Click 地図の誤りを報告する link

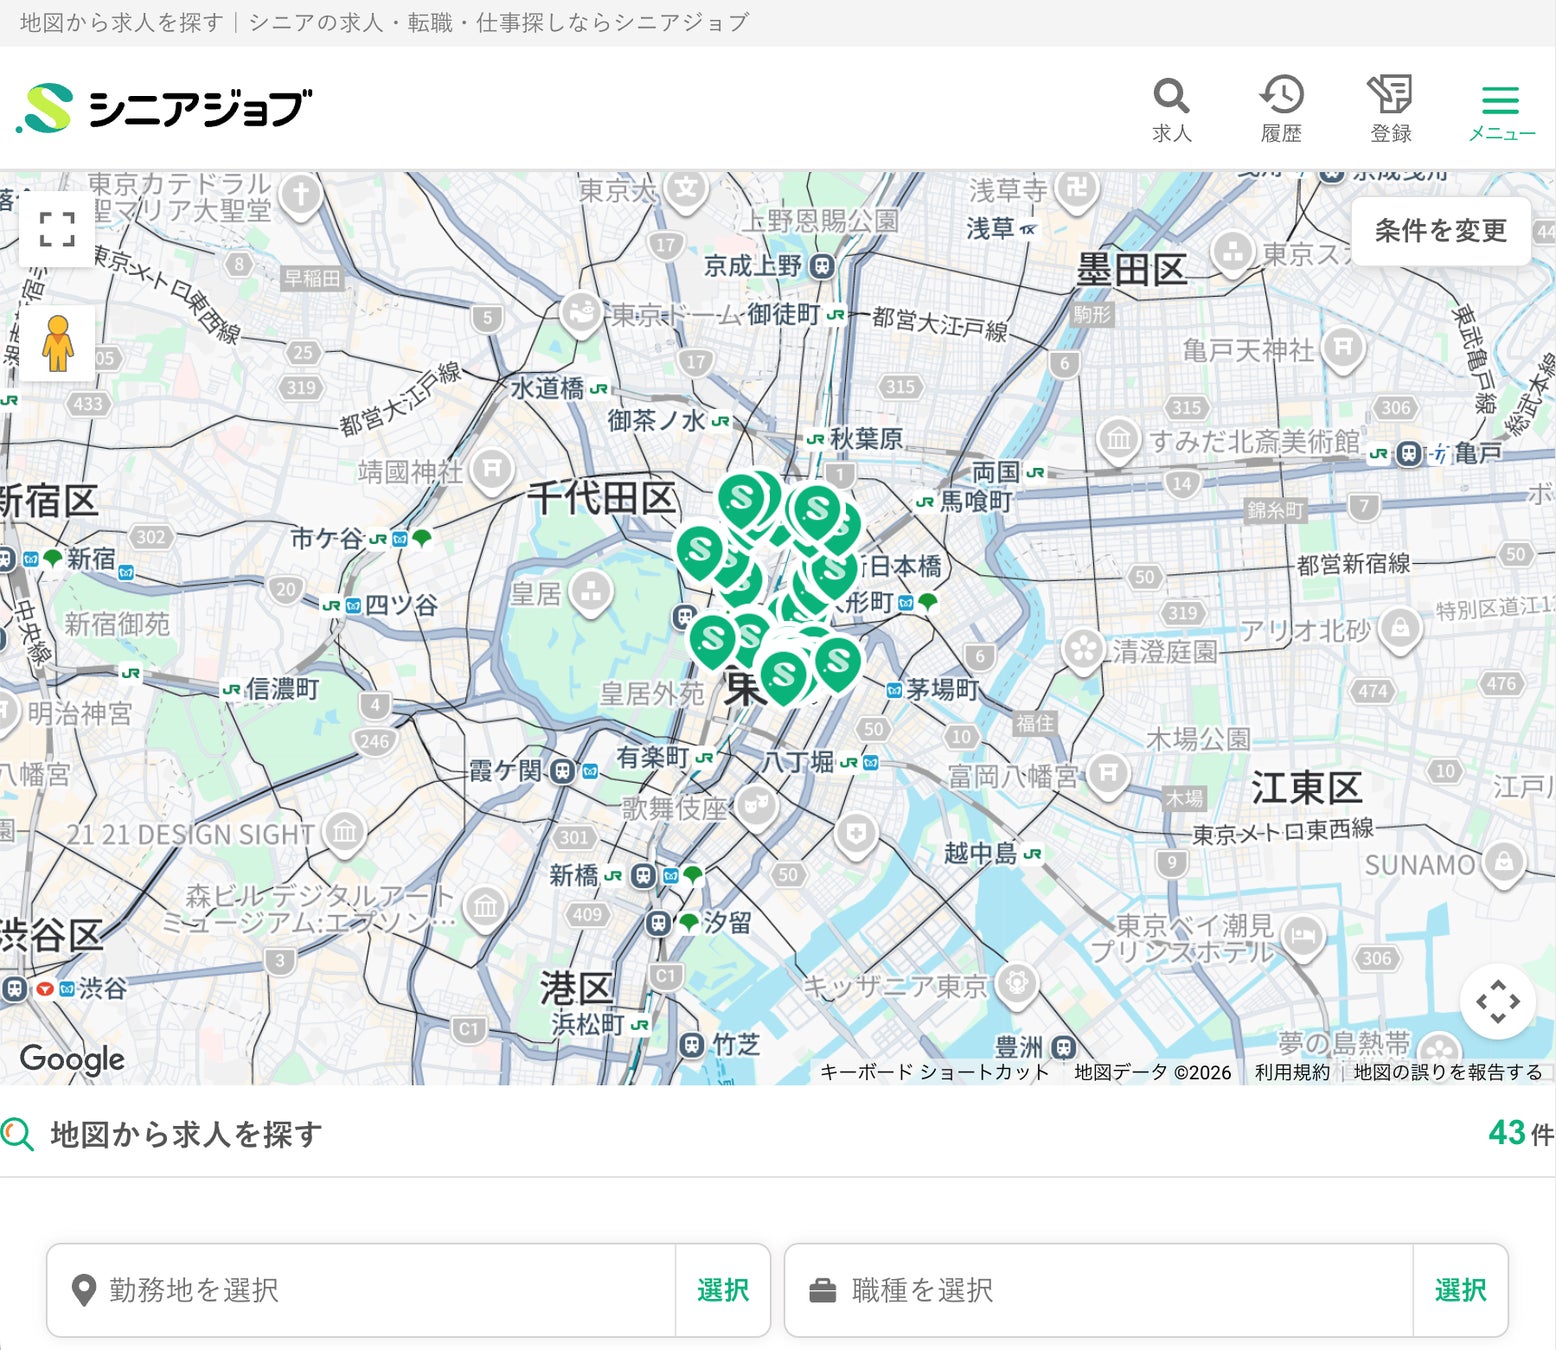point(1447,1072)
